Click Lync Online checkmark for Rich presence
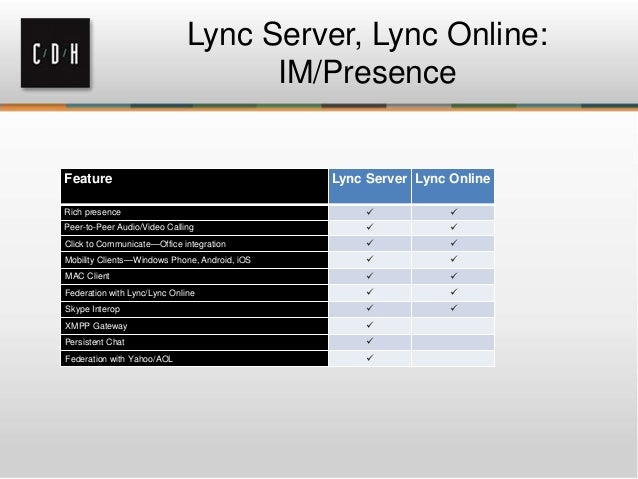Viewport: 638px width, 479px height. [453, 212]
